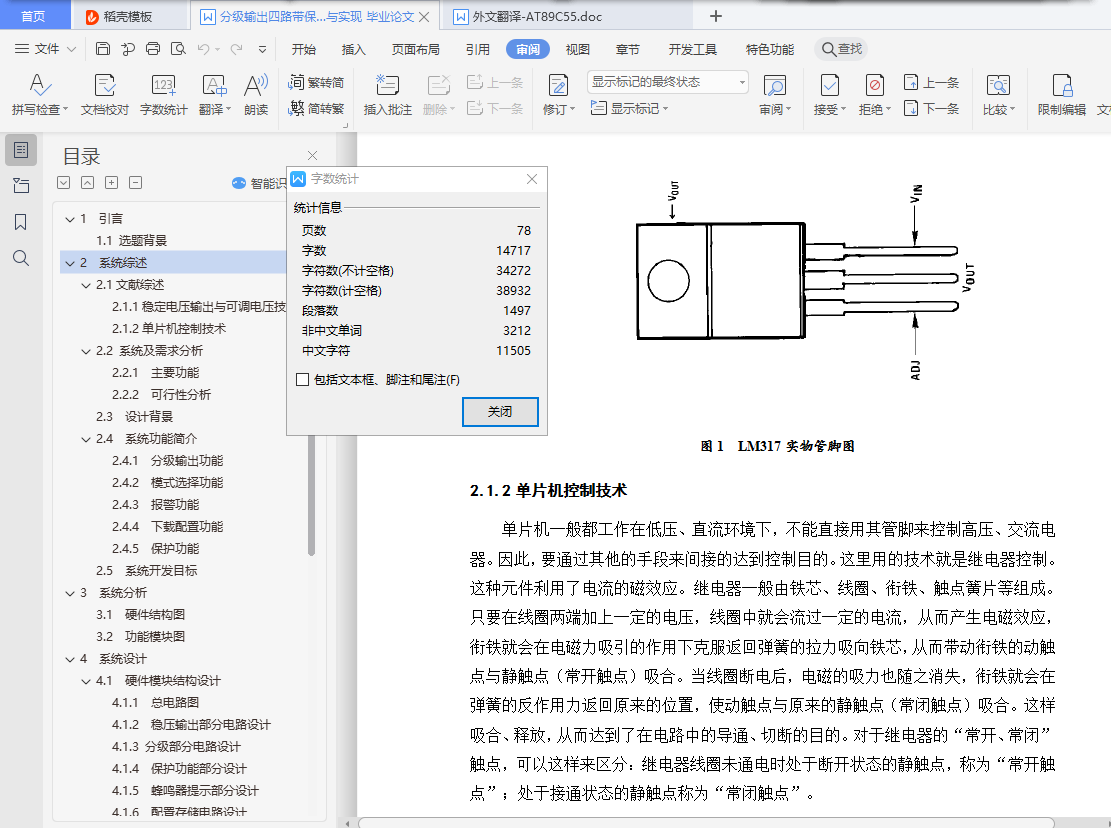Click the outline panel vertical scrollbar
The height and width of the screenshot is (828, 1111).
(311, 494)
